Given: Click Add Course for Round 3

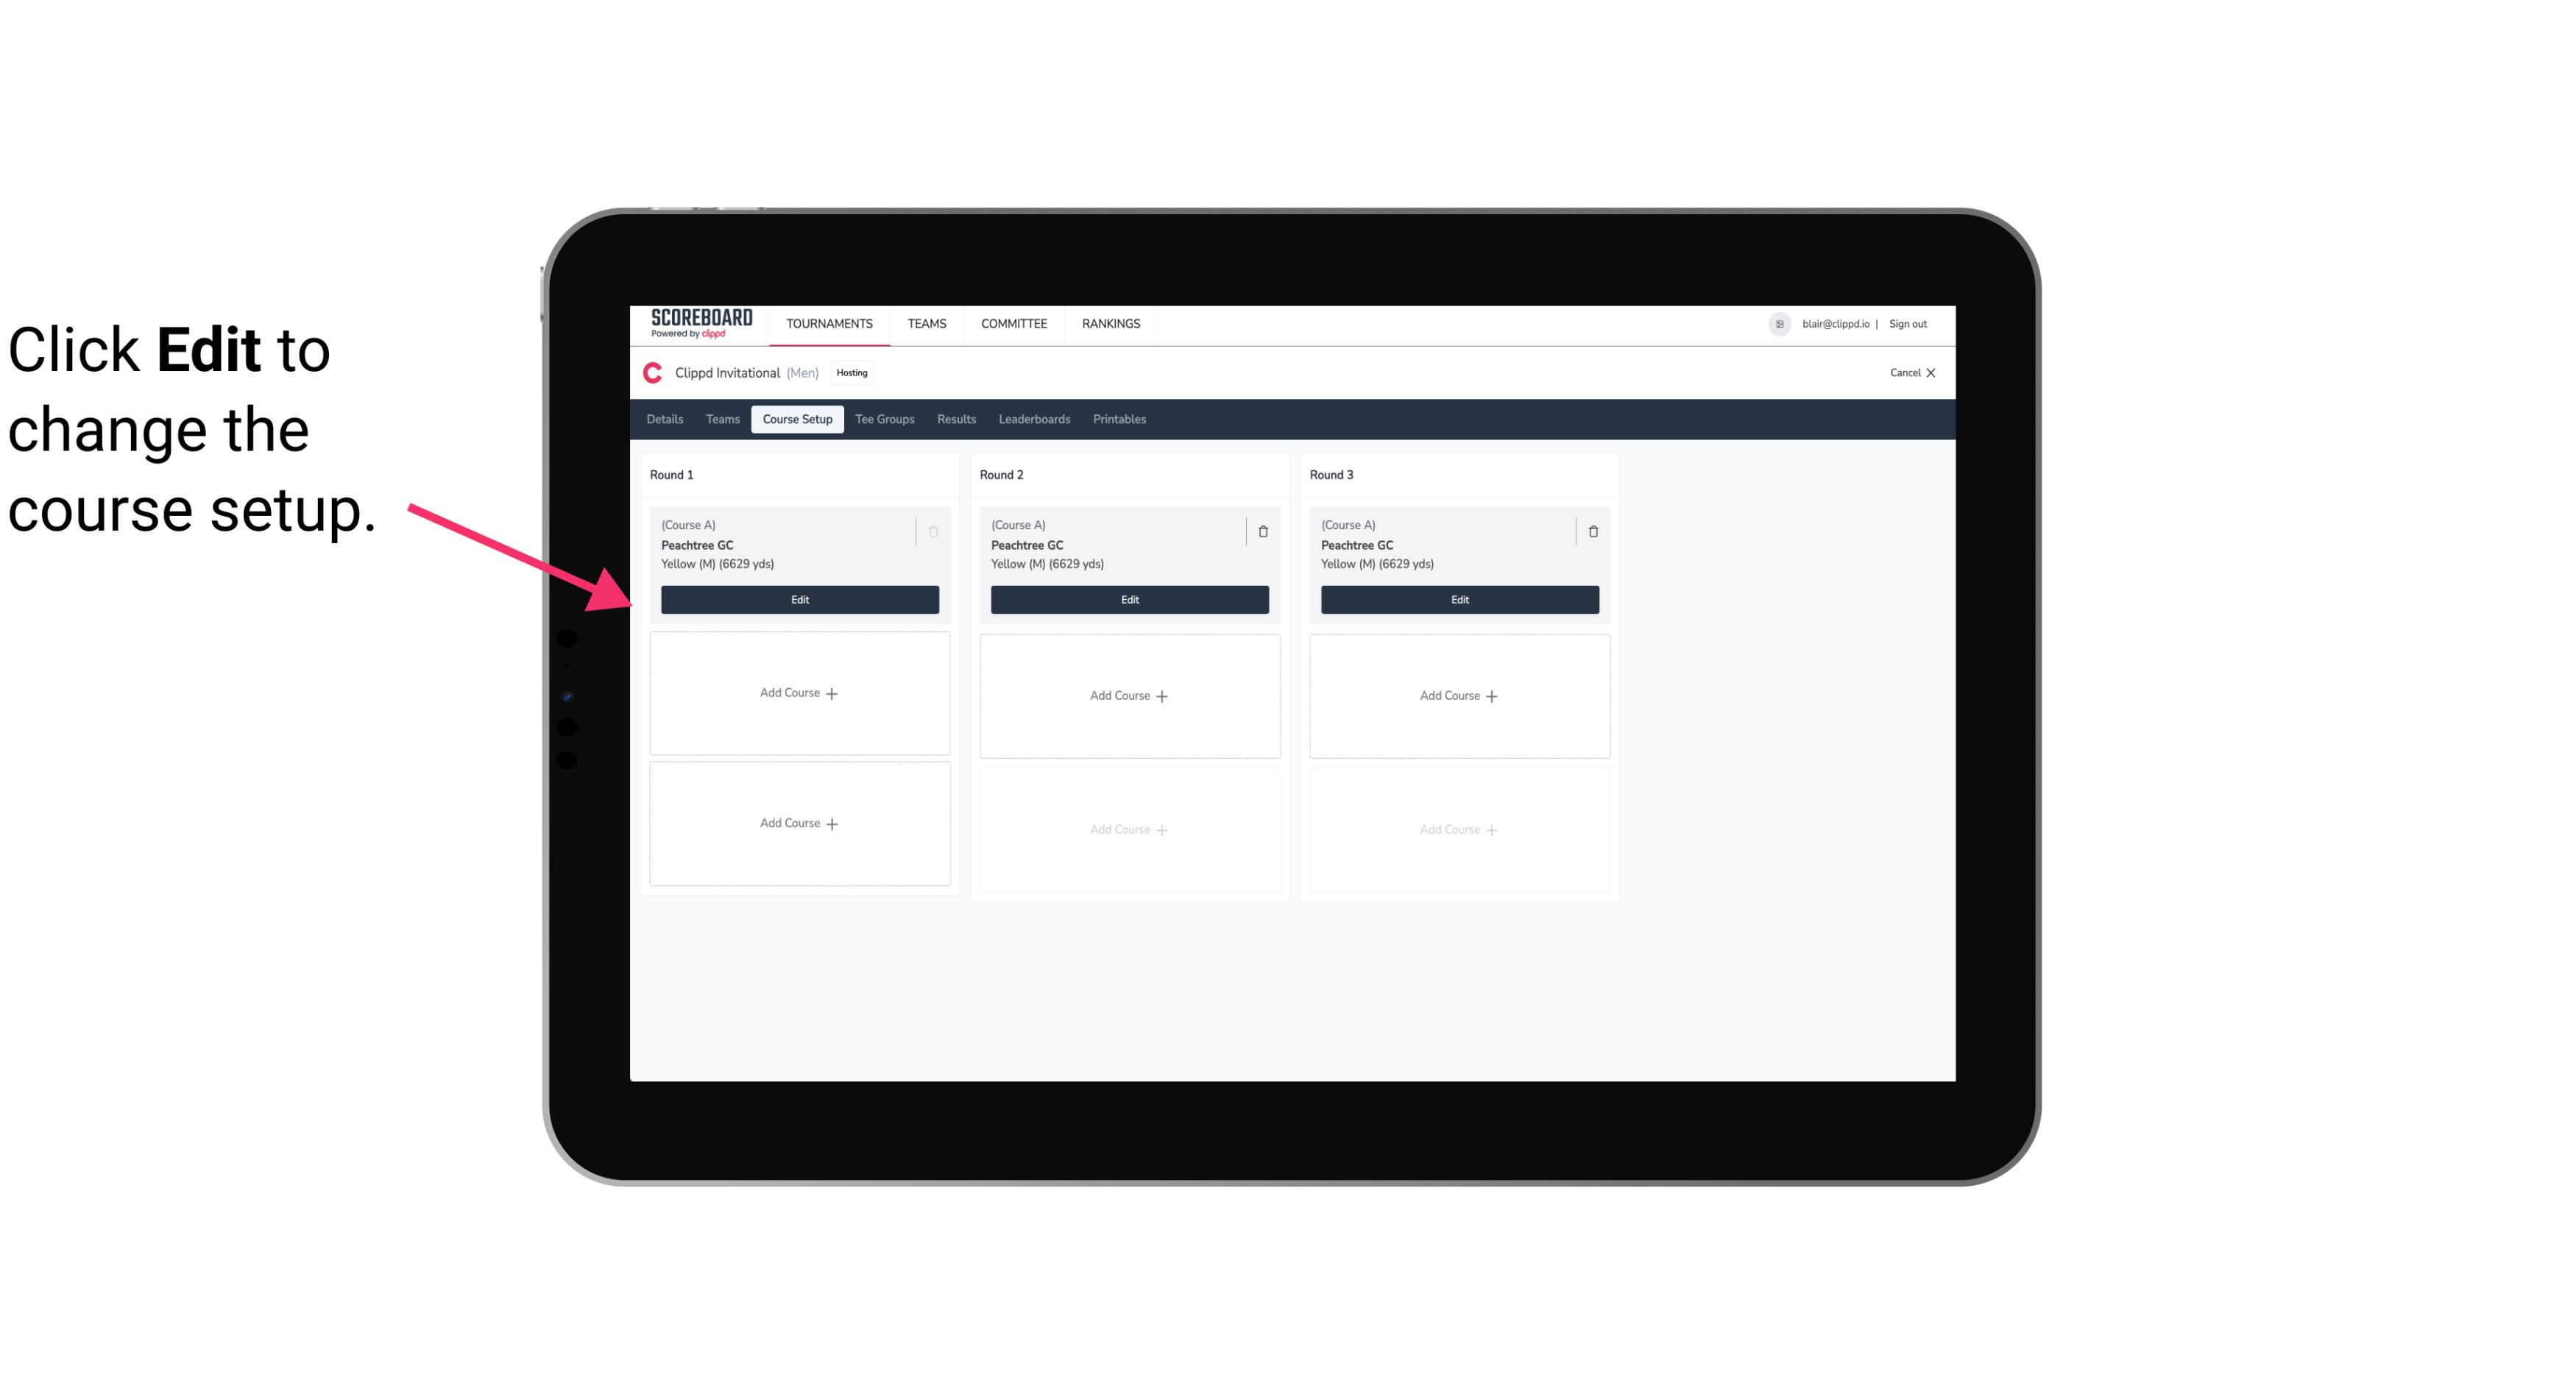Looking at the screenshot, I should coord(1459,695).
